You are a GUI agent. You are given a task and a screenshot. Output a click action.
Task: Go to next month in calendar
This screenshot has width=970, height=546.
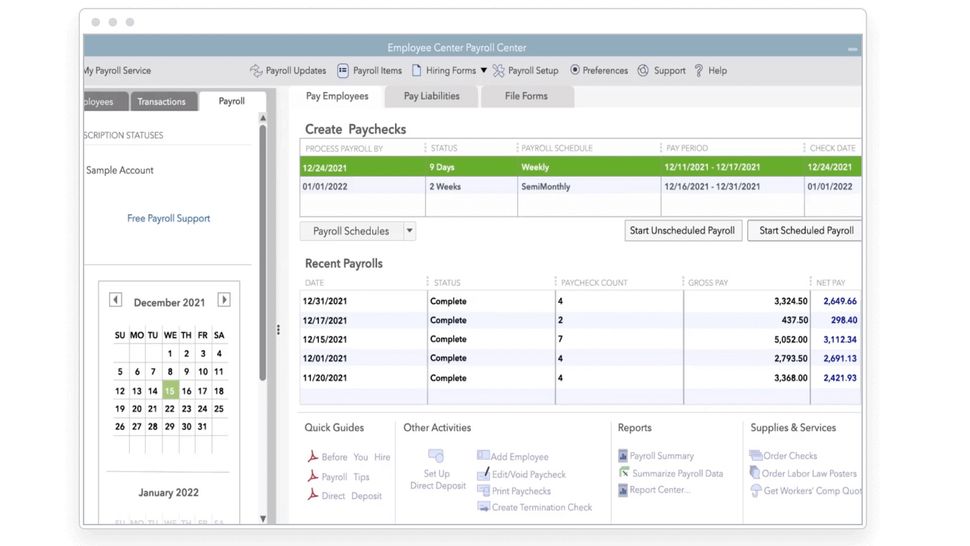point(224,300)
